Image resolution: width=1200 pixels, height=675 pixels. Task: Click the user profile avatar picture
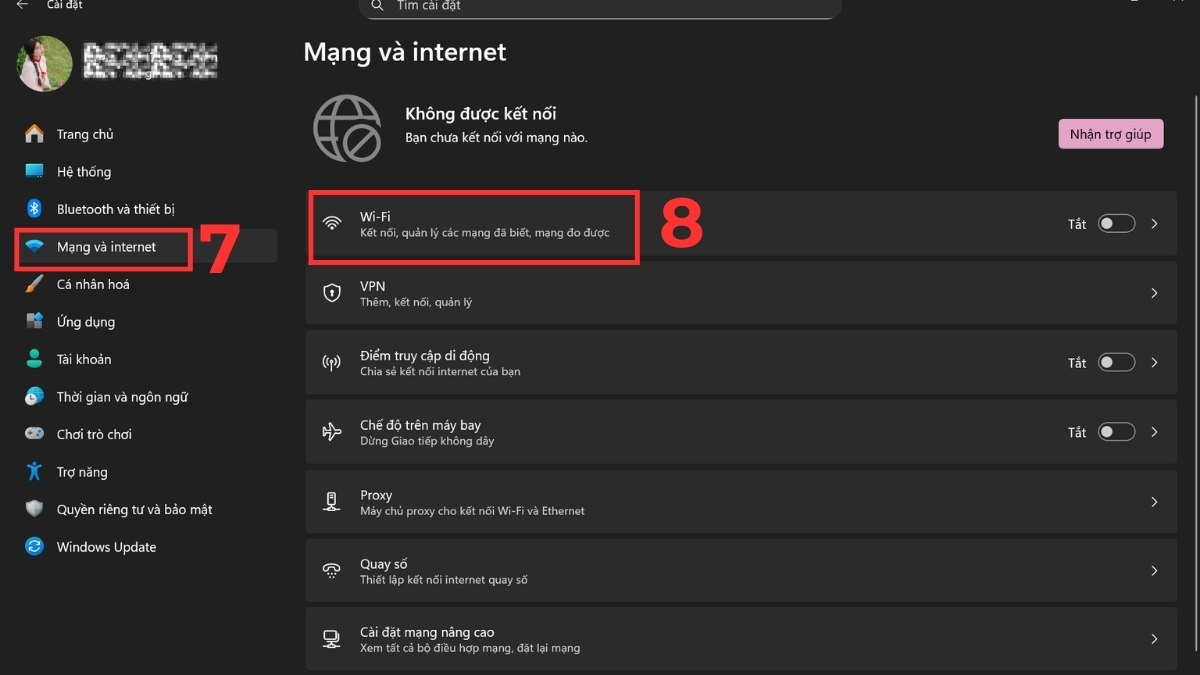coord(43,63)
